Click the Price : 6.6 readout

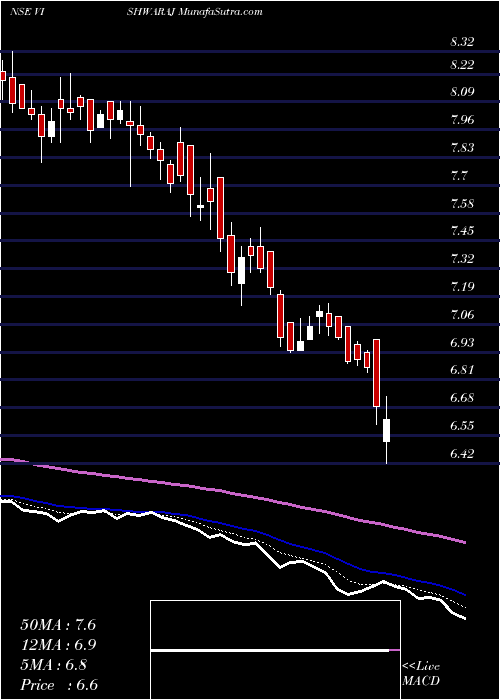58,685
